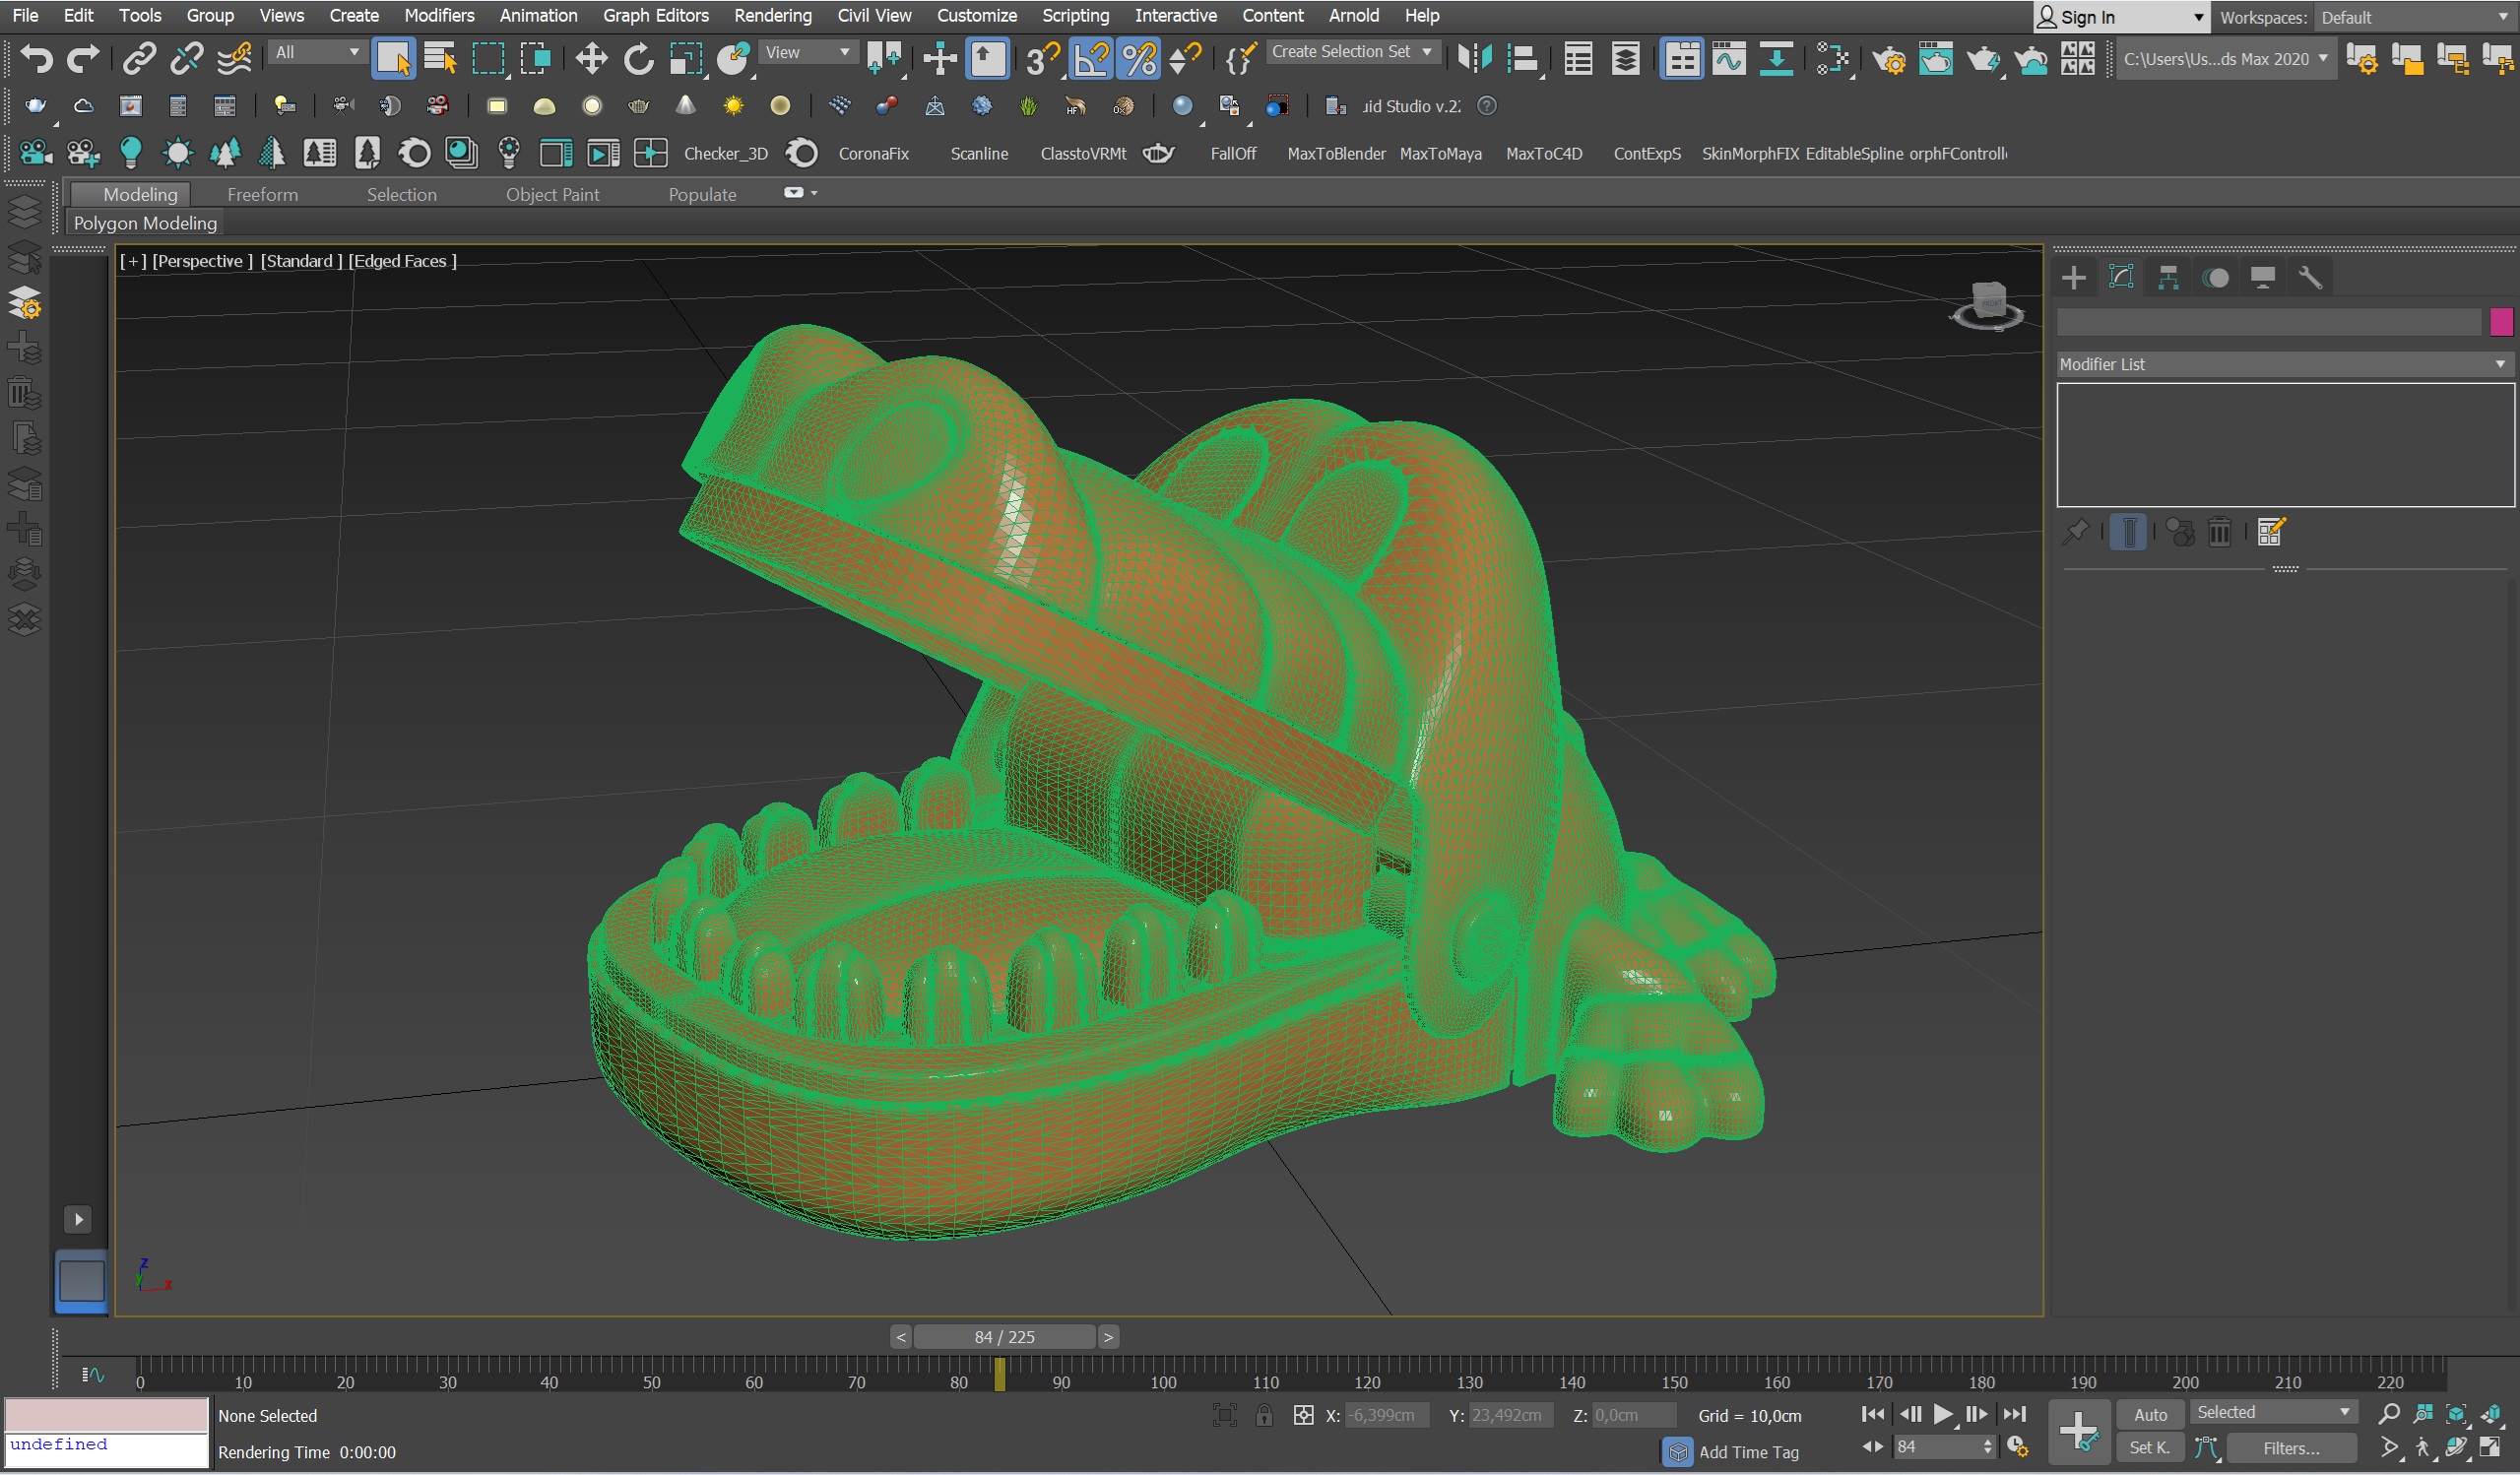The width and height of the screenshot is (2520, 1475).
Task: Click the Mirror tool icon
Action: (x=1475, y=58)
